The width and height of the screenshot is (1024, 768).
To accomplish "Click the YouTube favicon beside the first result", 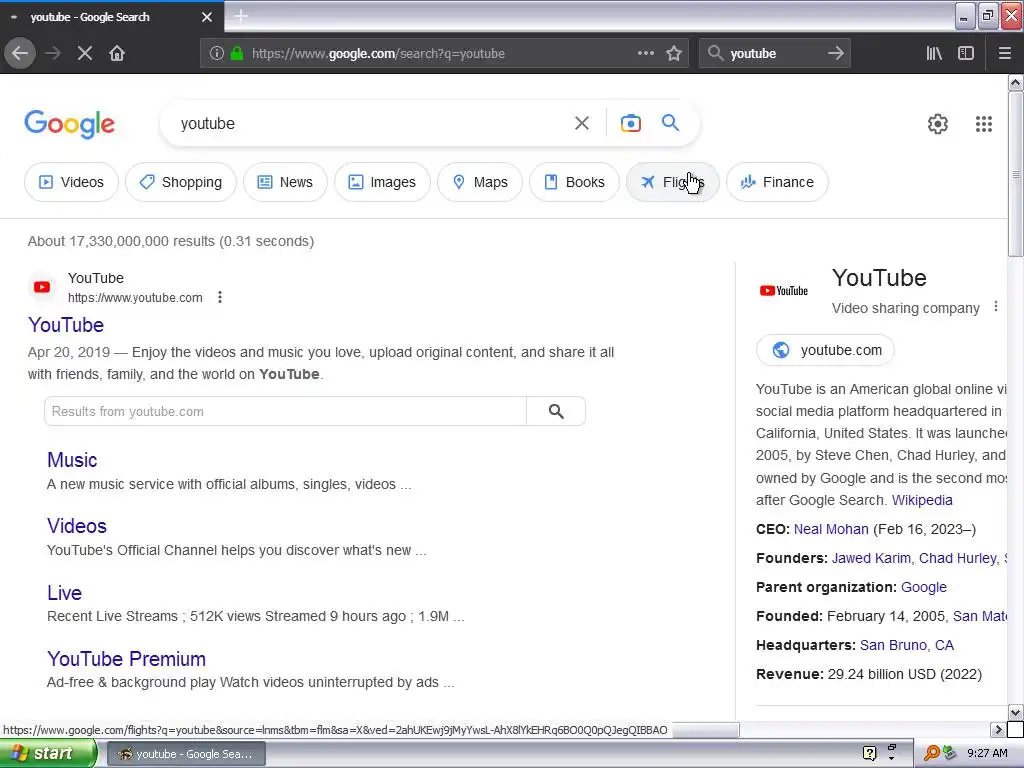I will coord(42,287).
